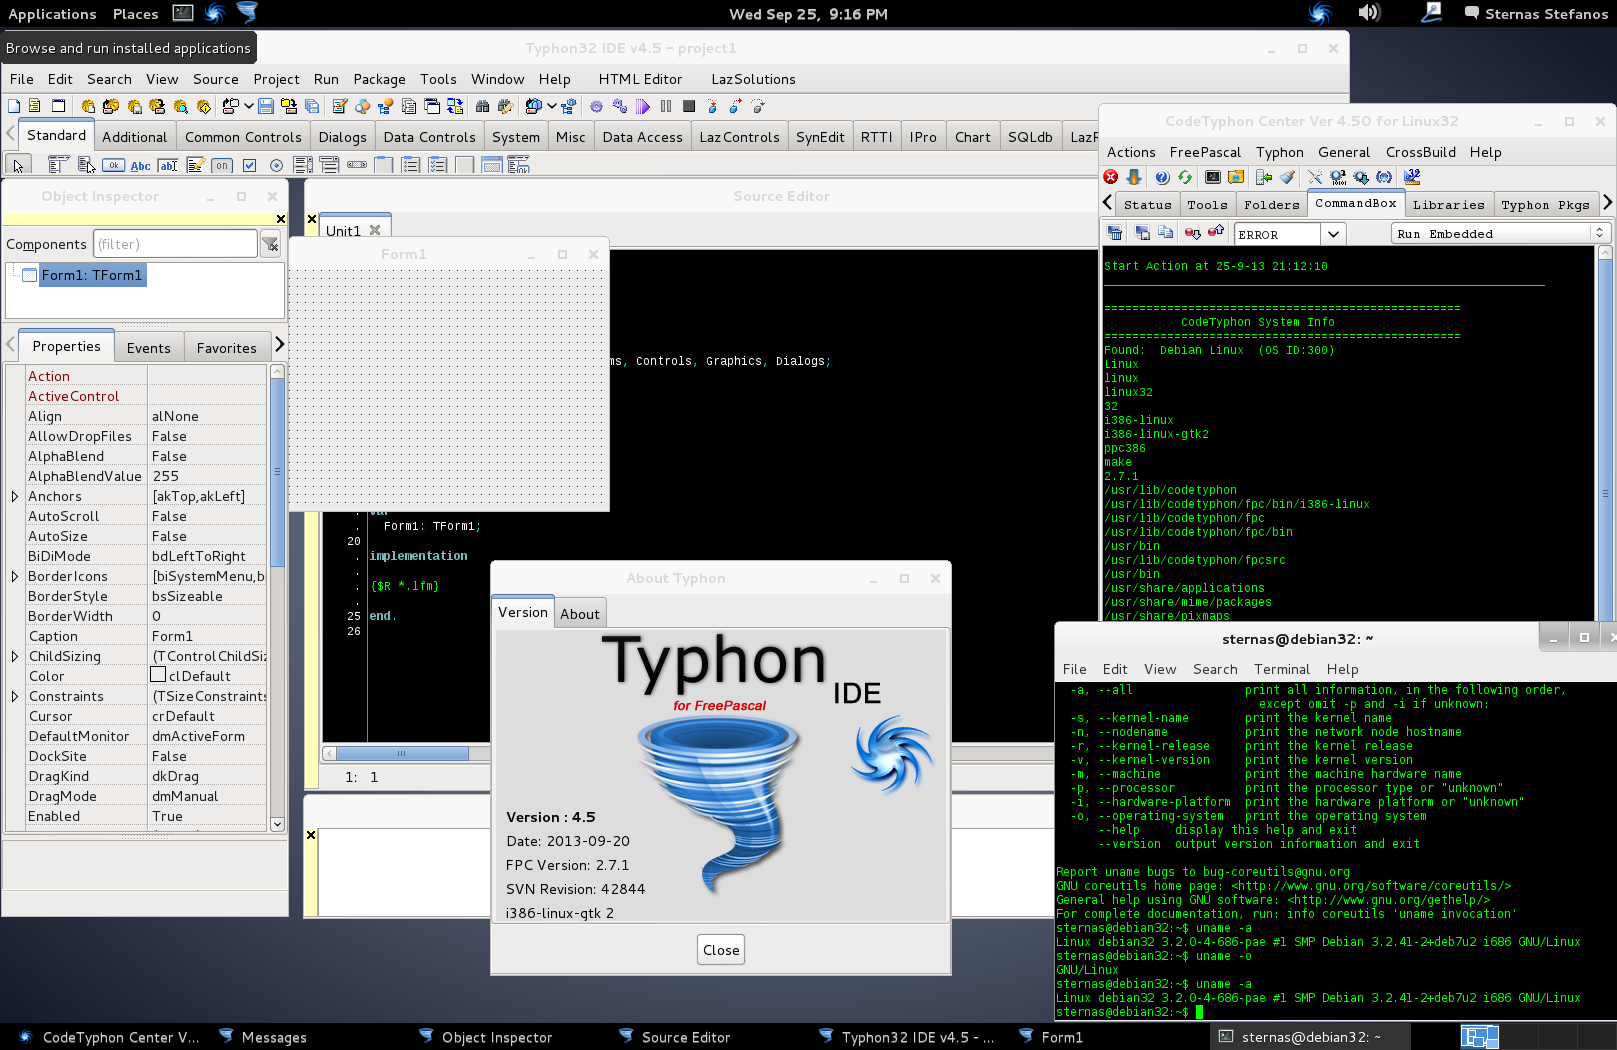Click green refresh icon in CodeTyphon Center

point(1185,177)
